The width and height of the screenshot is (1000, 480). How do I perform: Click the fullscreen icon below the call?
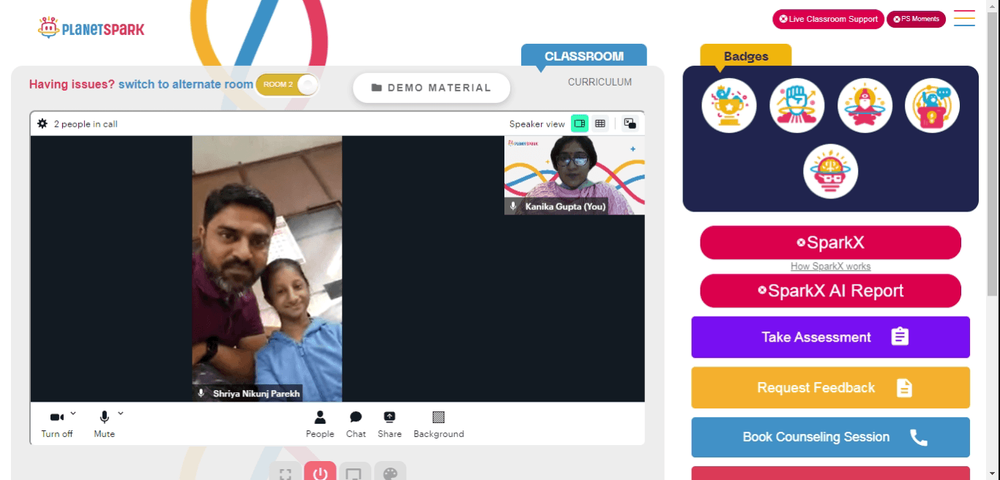click(x=286, y=472)
